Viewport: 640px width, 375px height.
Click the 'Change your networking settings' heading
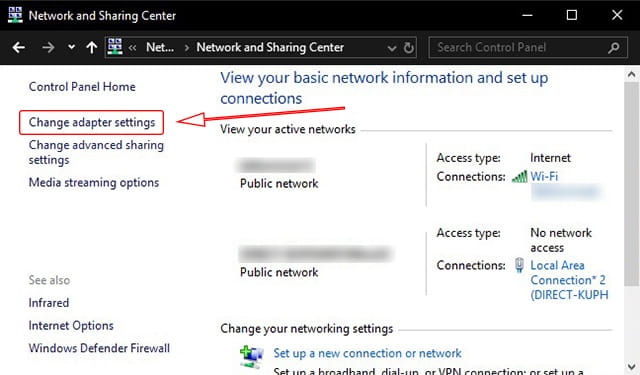(307, 329)
